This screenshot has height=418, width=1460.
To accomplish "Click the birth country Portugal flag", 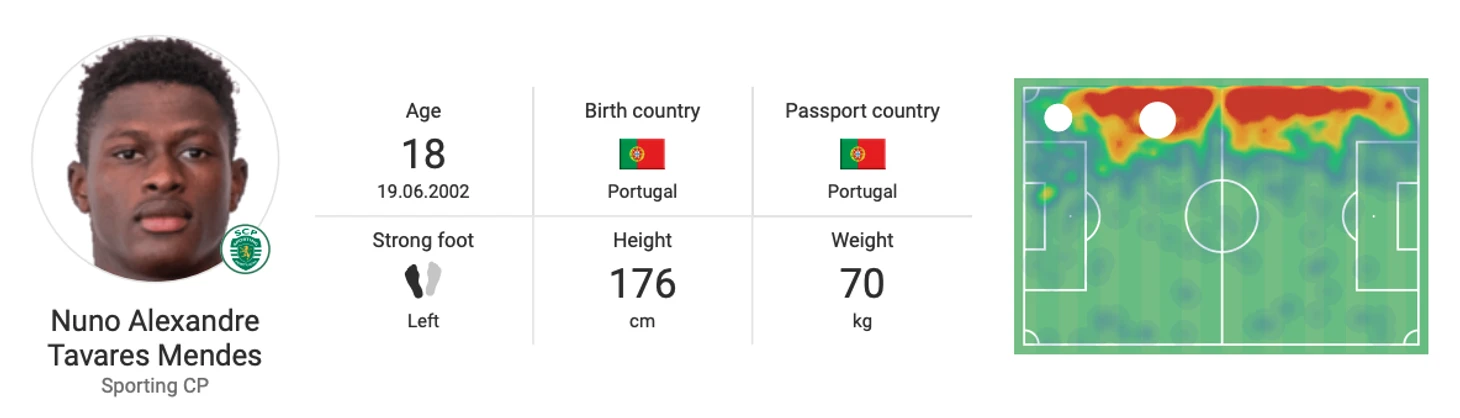I will coord(642,154).
